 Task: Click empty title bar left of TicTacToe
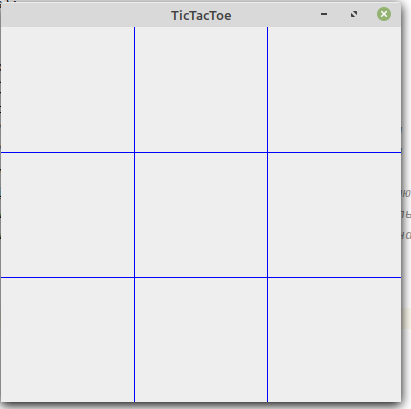tap(83, 15)
